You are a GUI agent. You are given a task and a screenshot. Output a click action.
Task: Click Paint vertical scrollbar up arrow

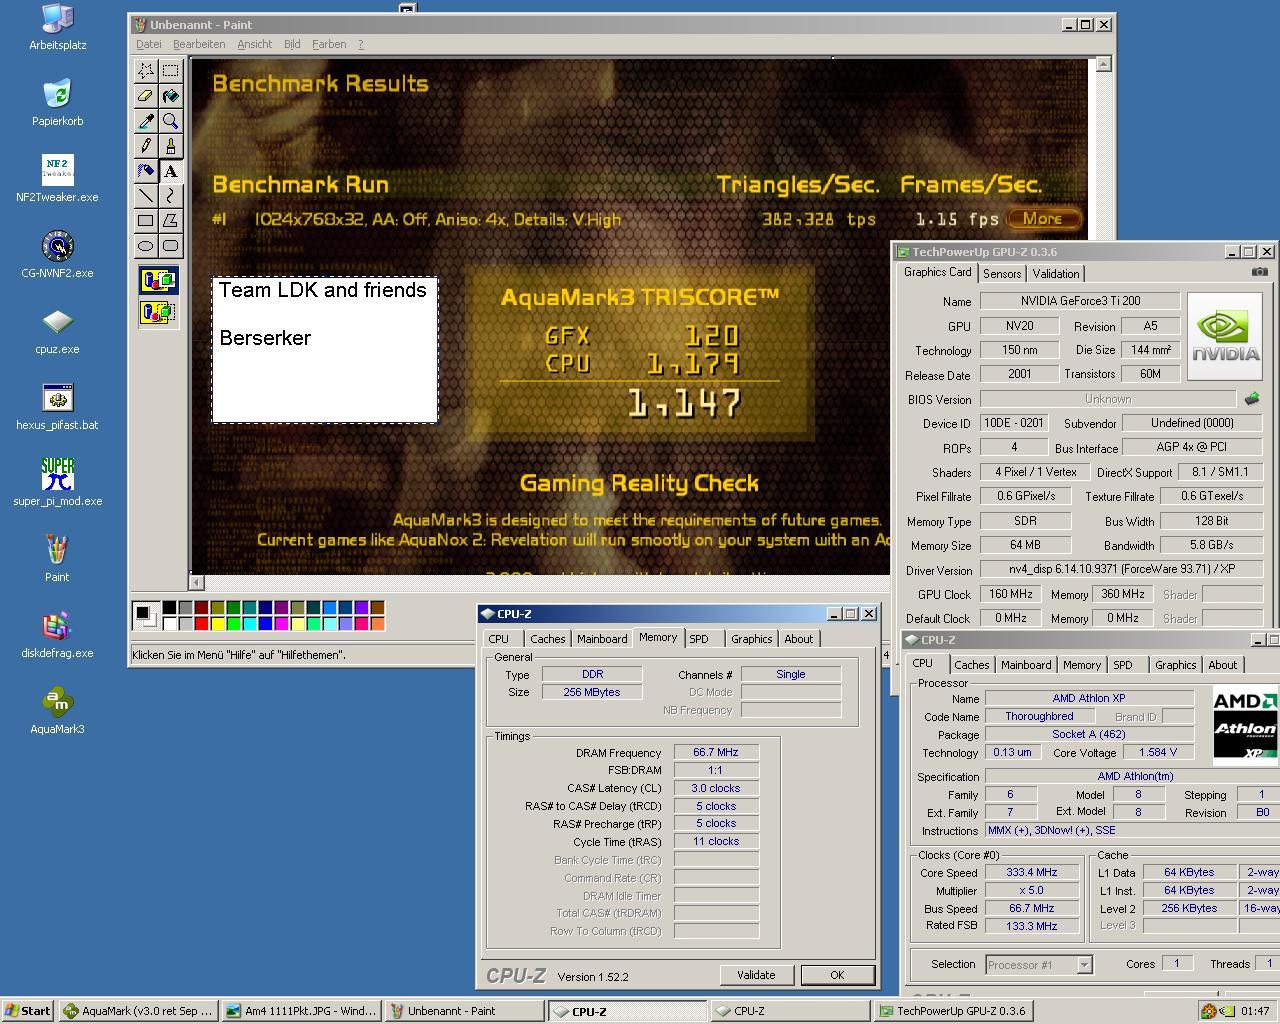point(1103,64)
